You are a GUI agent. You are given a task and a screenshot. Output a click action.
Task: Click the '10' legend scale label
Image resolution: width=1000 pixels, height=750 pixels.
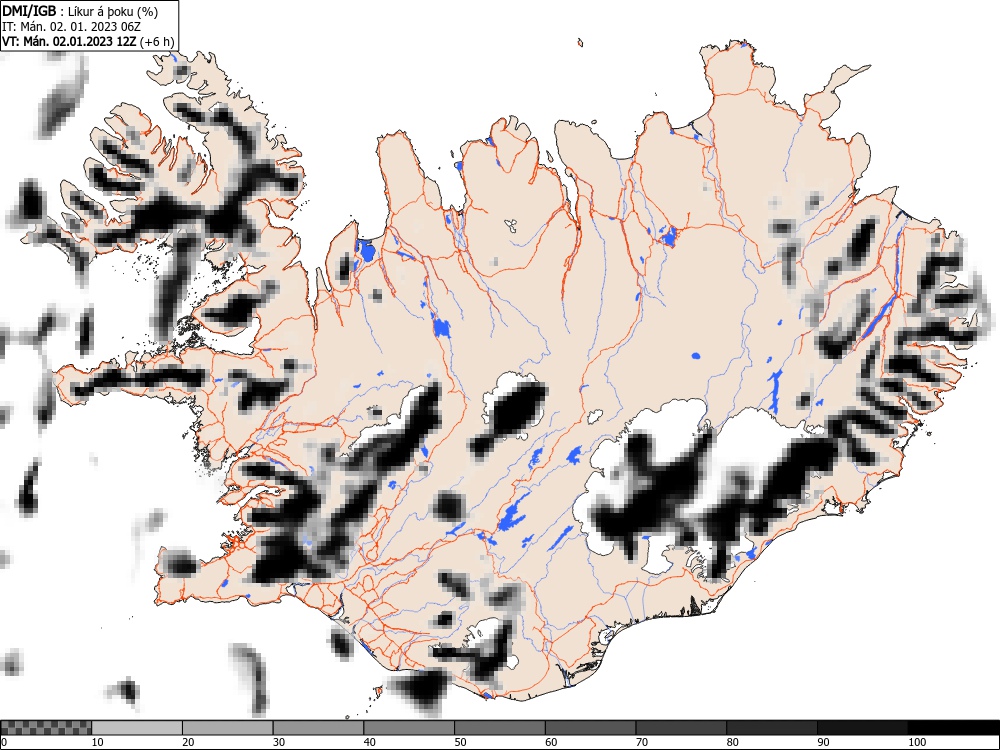point(98,742)
